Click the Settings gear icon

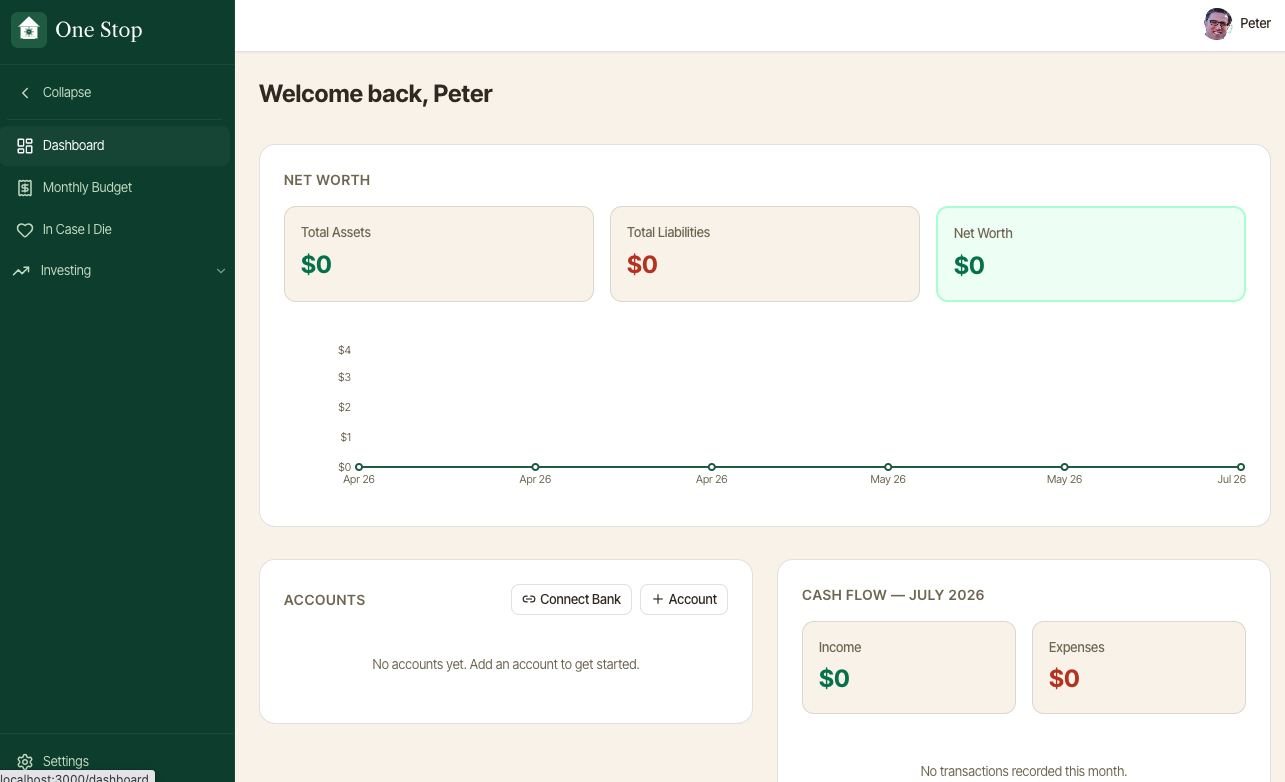point(25,762)
